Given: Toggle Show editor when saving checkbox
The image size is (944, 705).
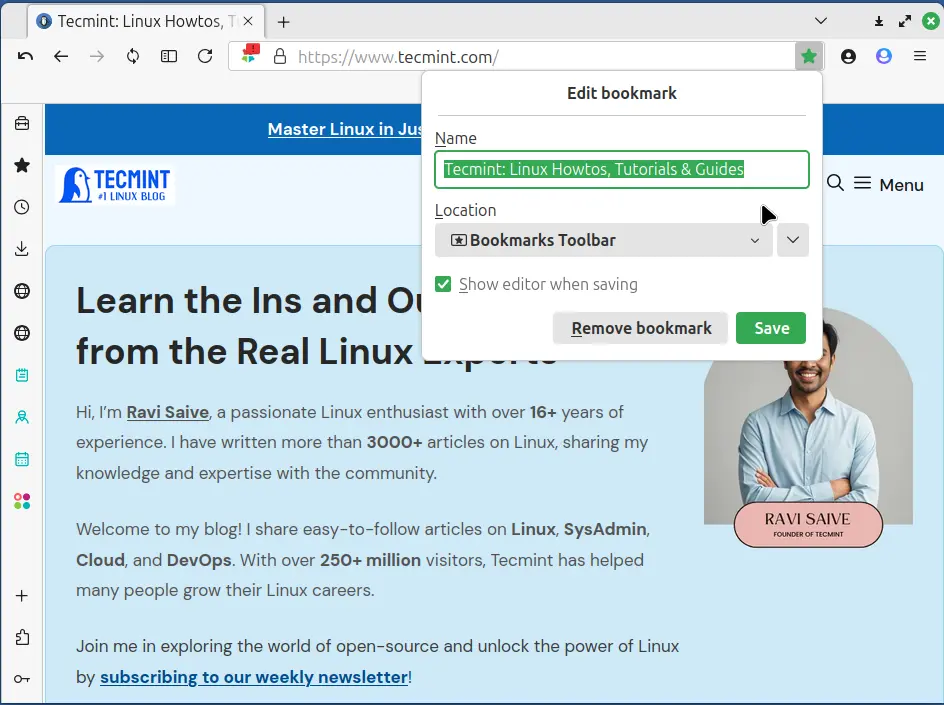Looking at the screenshot, I should 443,284.
